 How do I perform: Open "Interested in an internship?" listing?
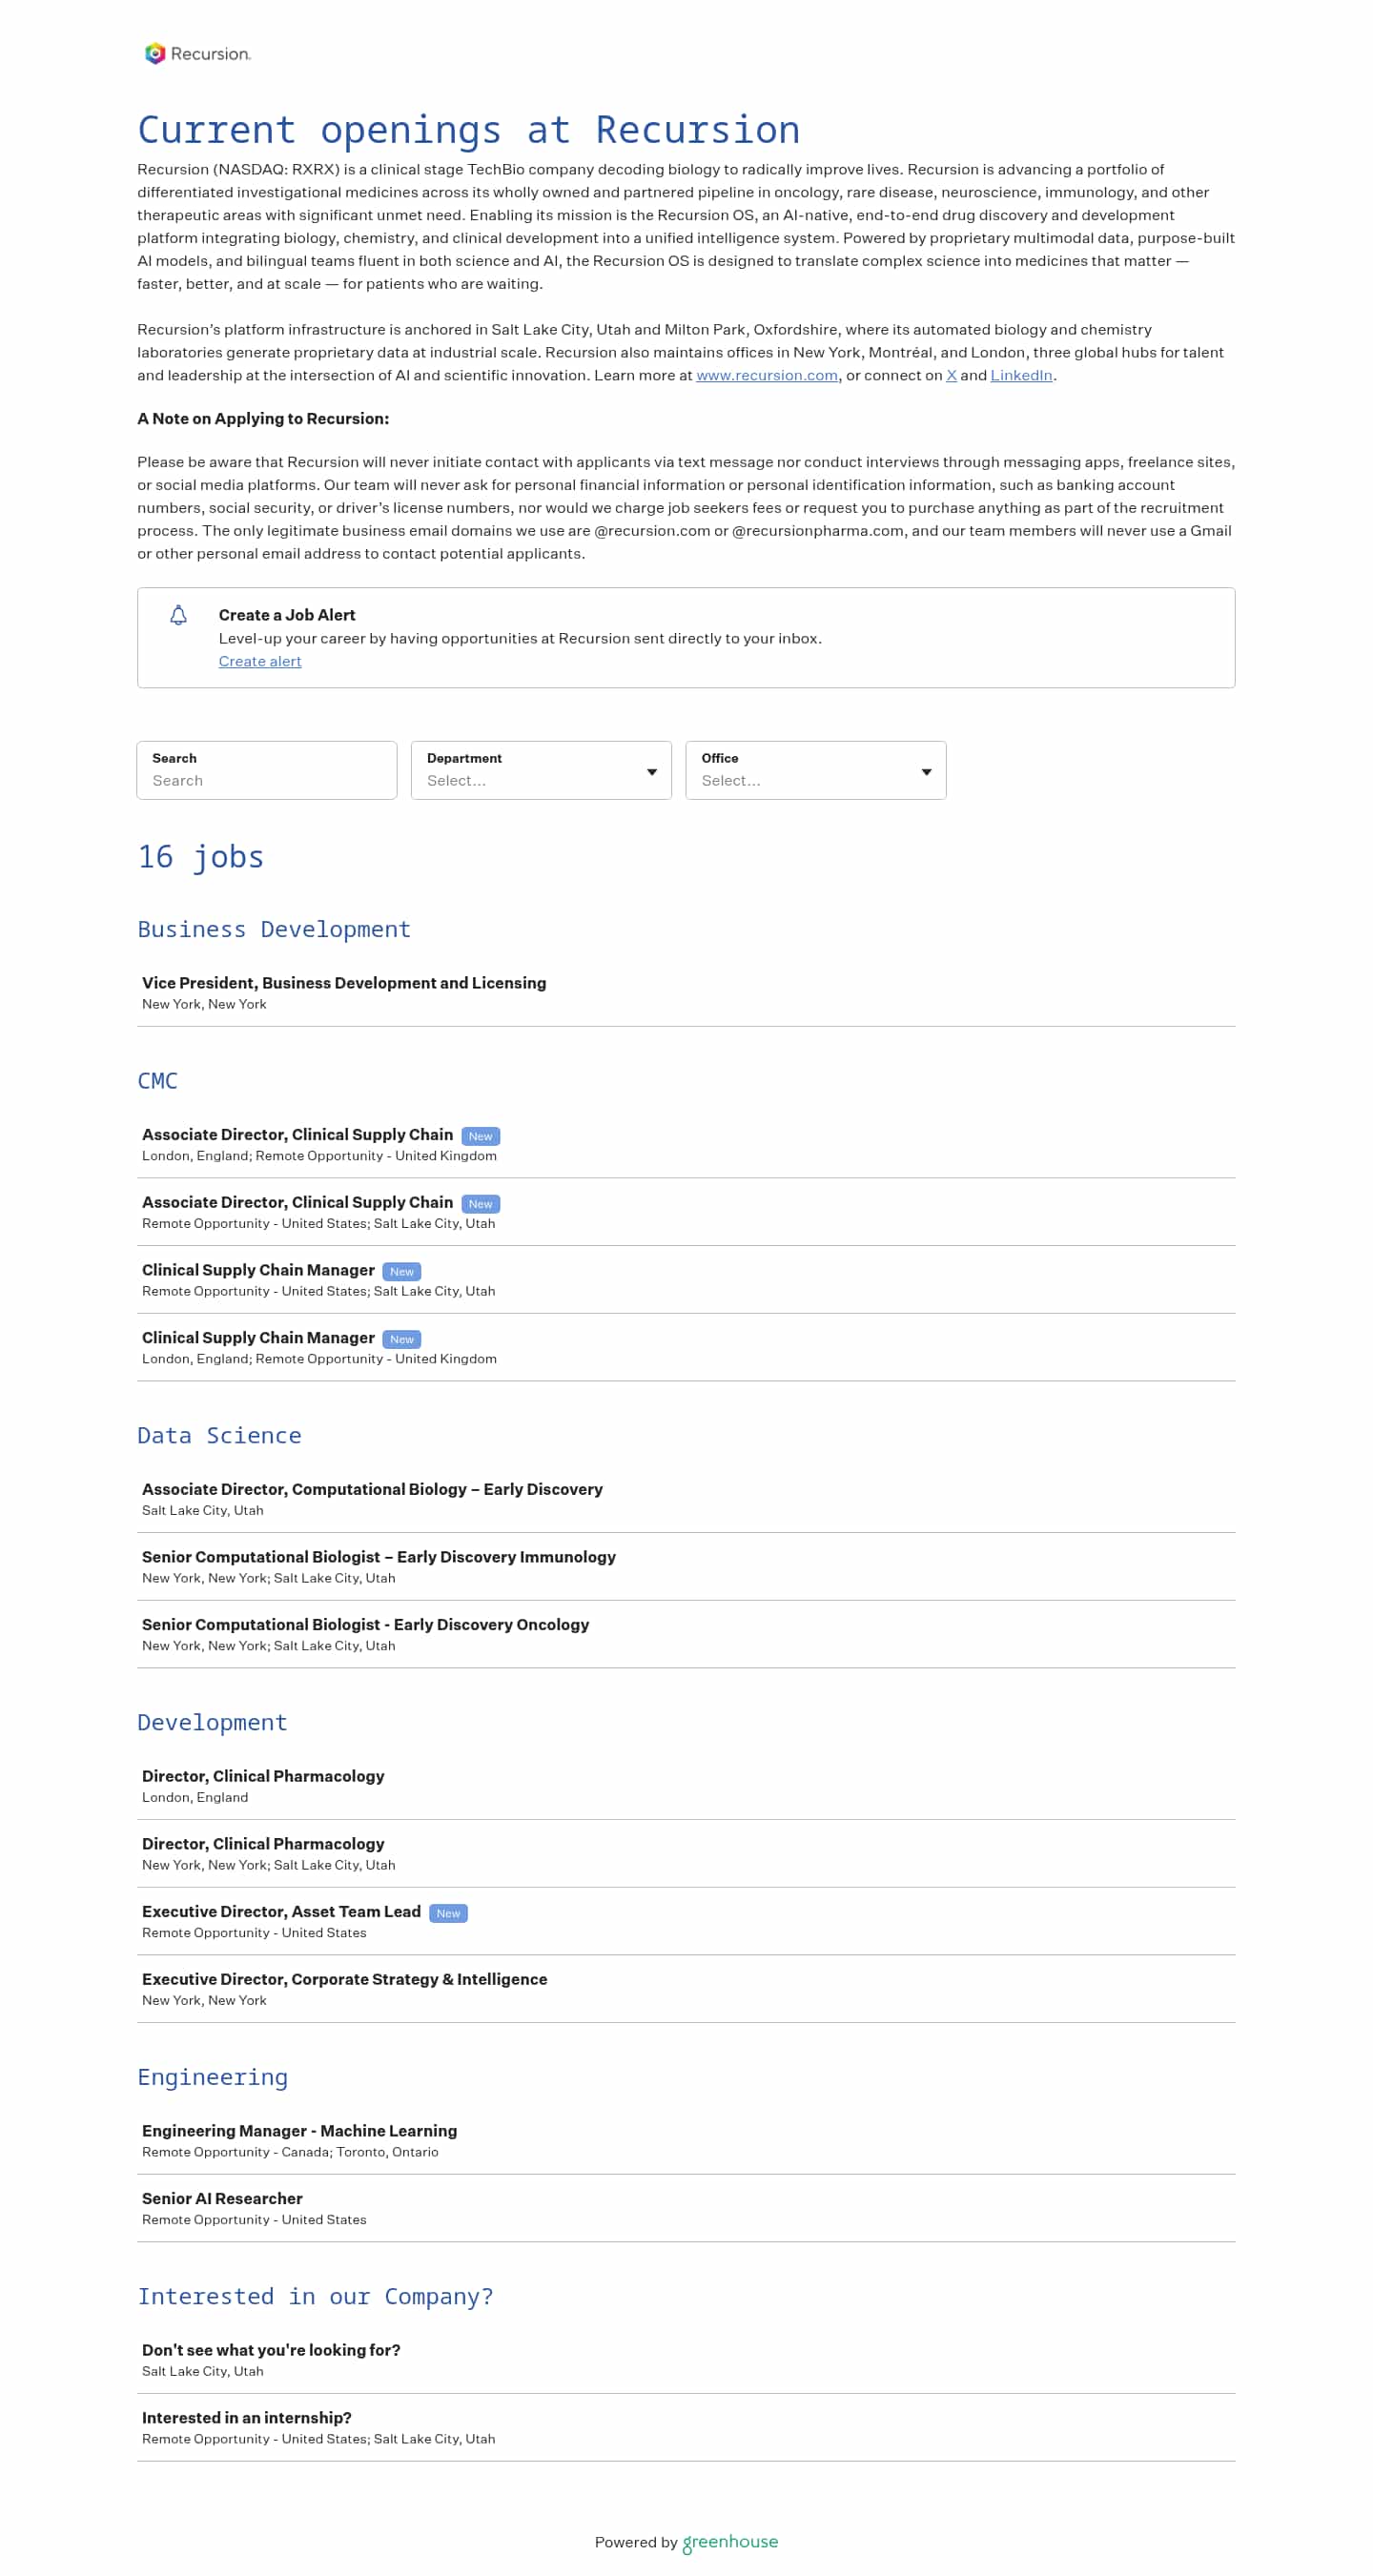tap(686, 2428)
